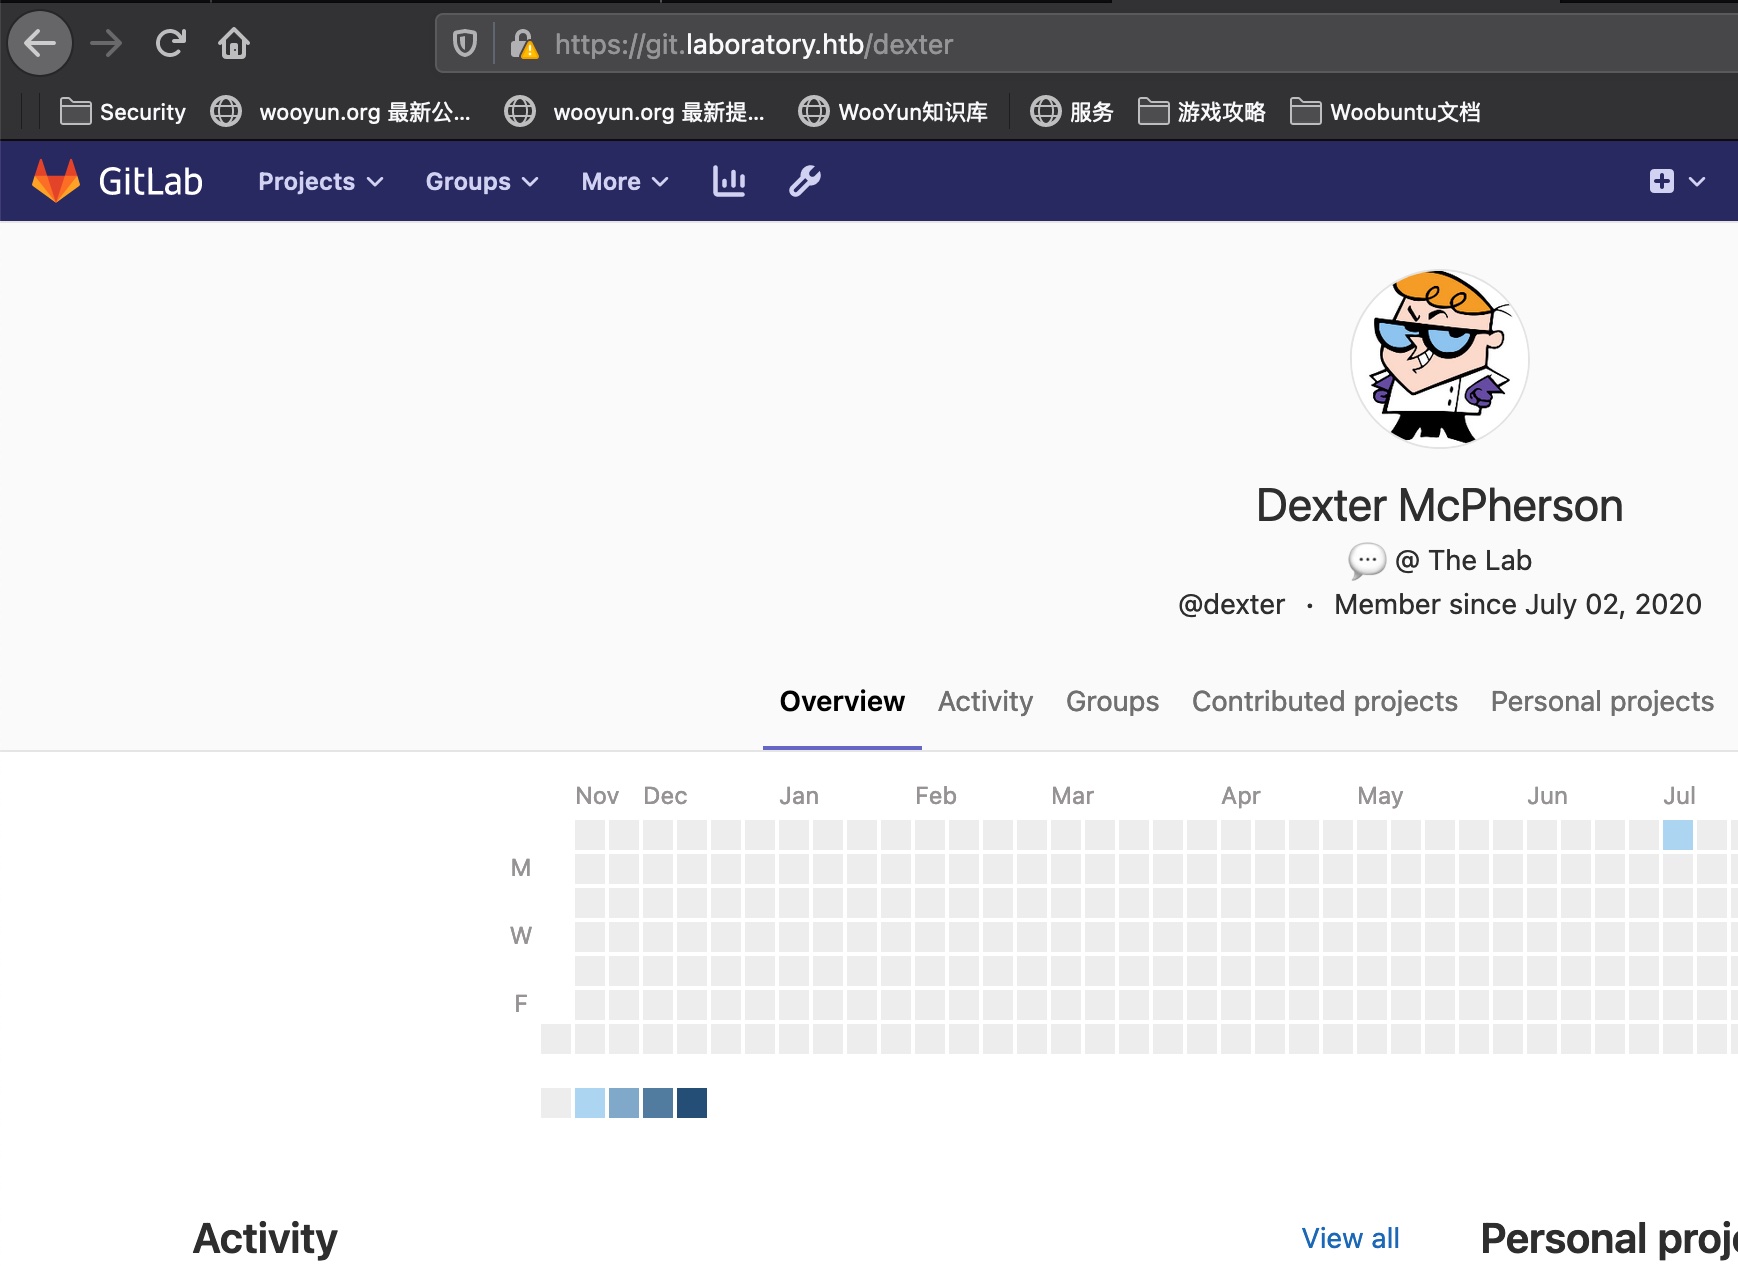
Task: Click the light blue July contribution square
Action: tap(1678, 835)
